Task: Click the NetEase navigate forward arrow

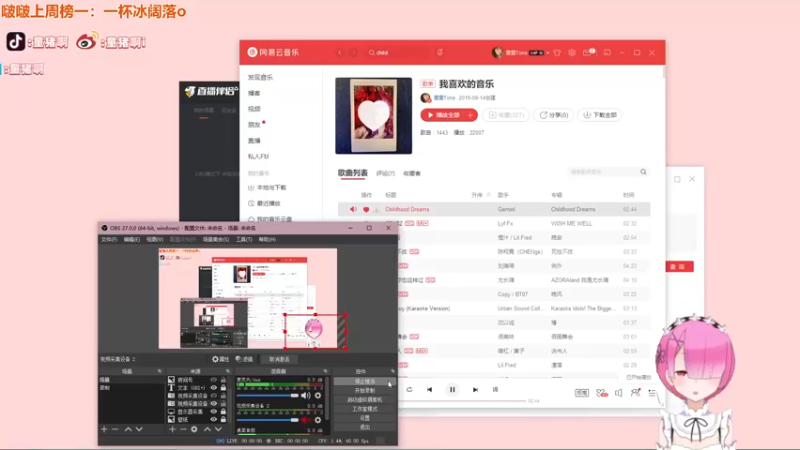Action: click(x=353, y=53)
